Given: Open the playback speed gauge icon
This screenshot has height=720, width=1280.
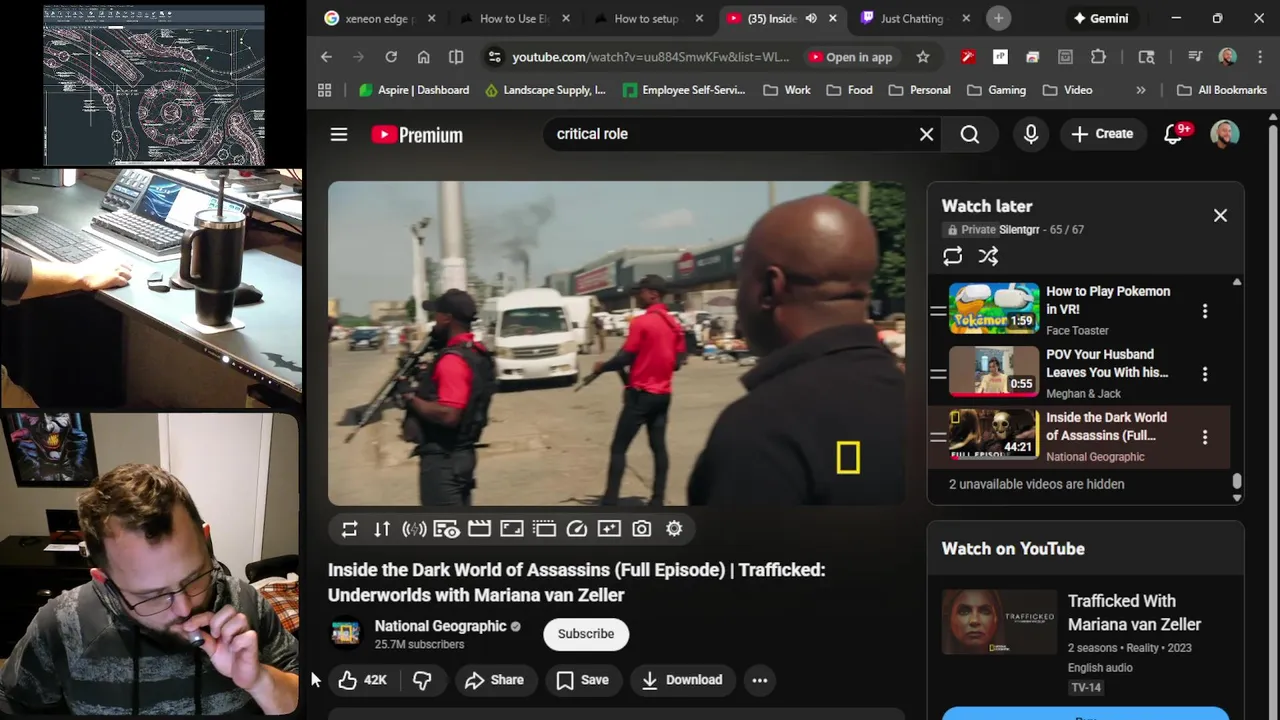Looking at the screenshot, I should click(577, 529).
